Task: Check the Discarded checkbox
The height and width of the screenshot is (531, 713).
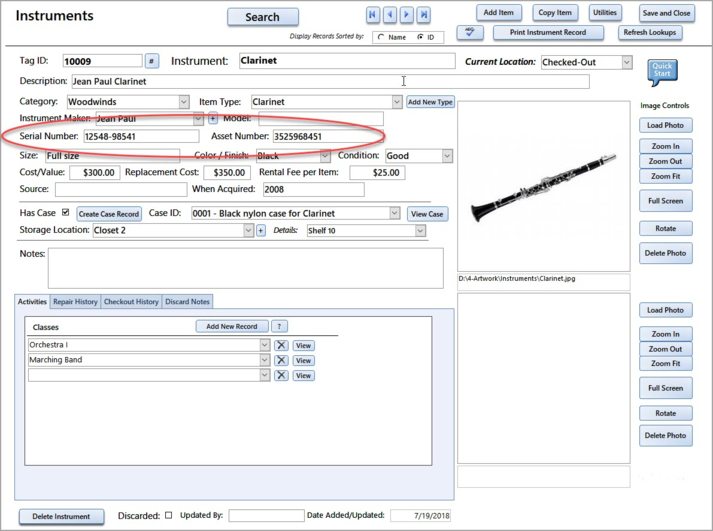Action: click(x=168, y=516)
